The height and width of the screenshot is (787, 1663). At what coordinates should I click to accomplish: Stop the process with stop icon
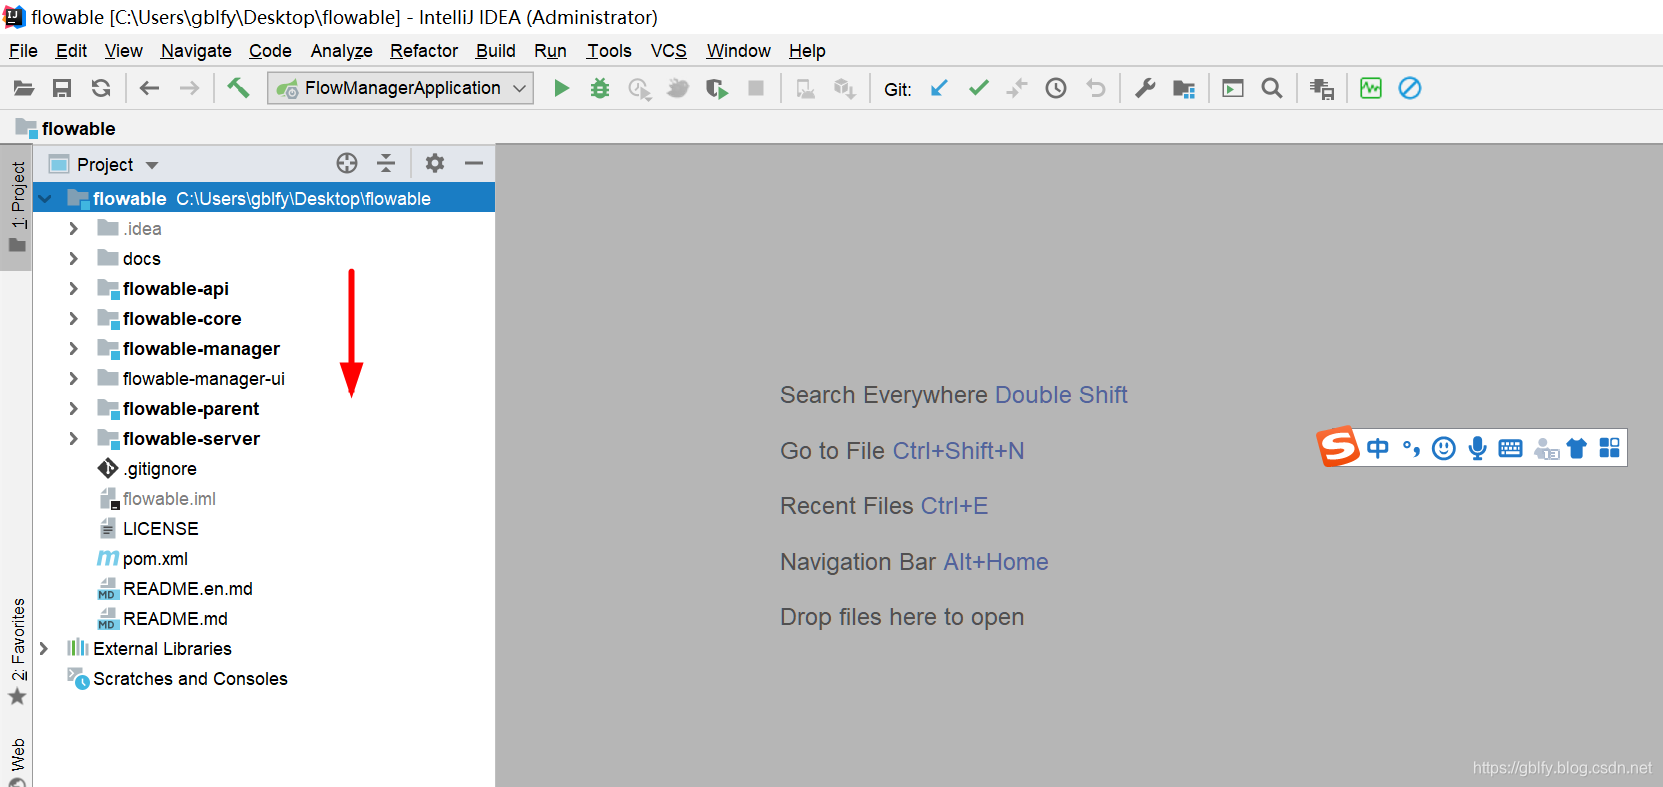tap(756, 89)
